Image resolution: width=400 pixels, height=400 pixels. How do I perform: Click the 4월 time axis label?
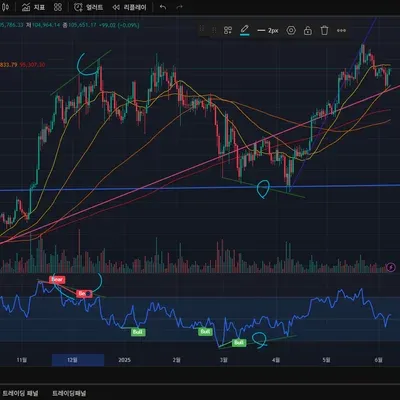(276, 360)
